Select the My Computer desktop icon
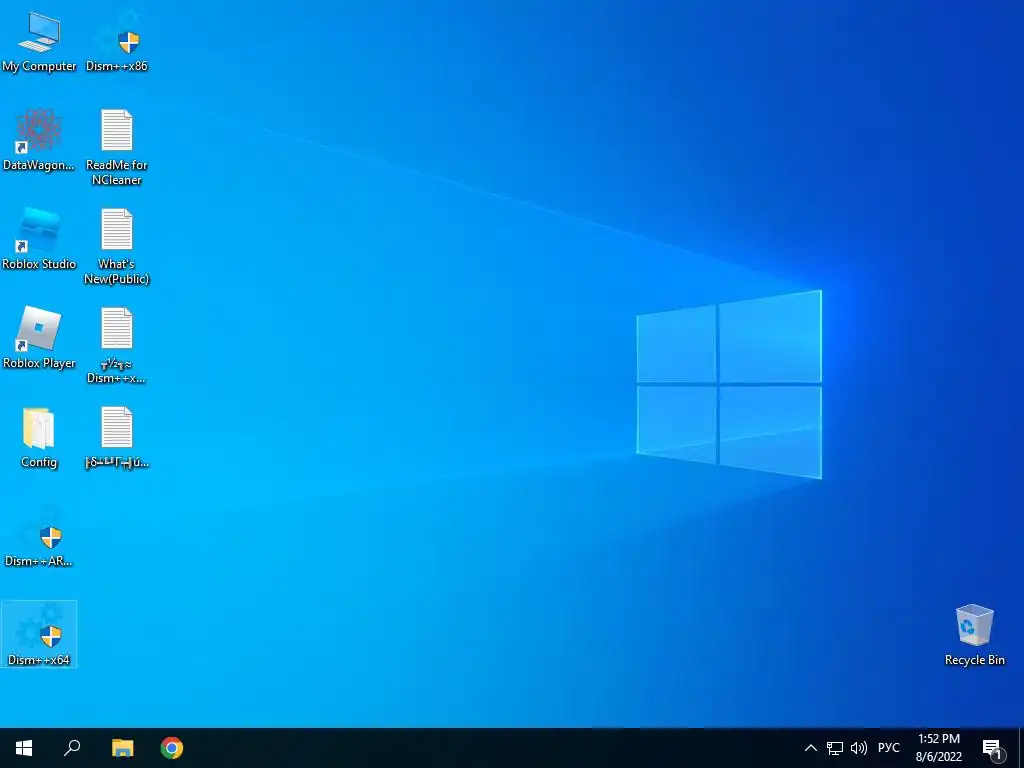 click(39, 40)
